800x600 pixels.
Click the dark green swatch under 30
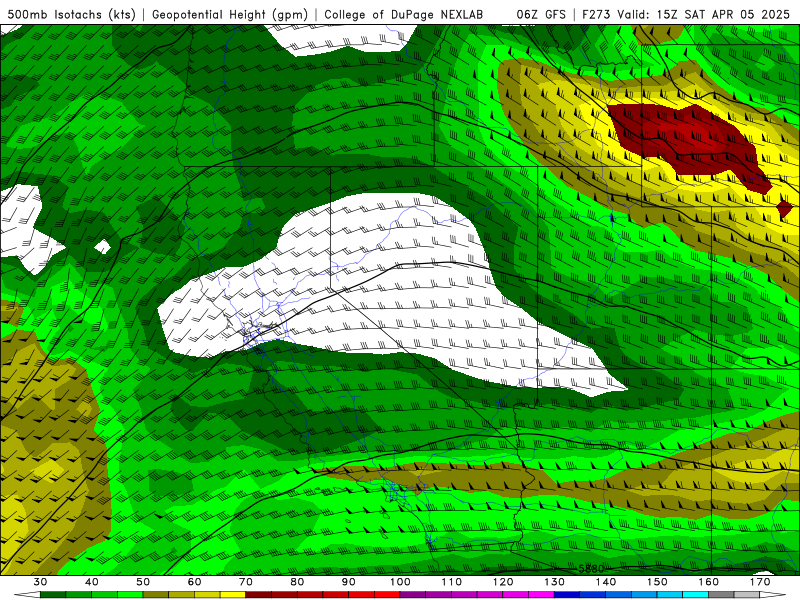[x=53, y=595]
